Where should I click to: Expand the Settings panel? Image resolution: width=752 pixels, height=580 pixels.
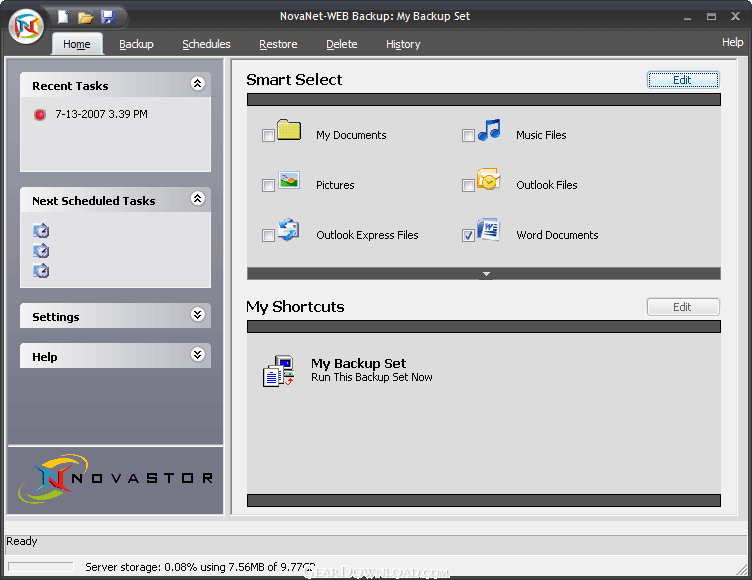tap(198, 315)
